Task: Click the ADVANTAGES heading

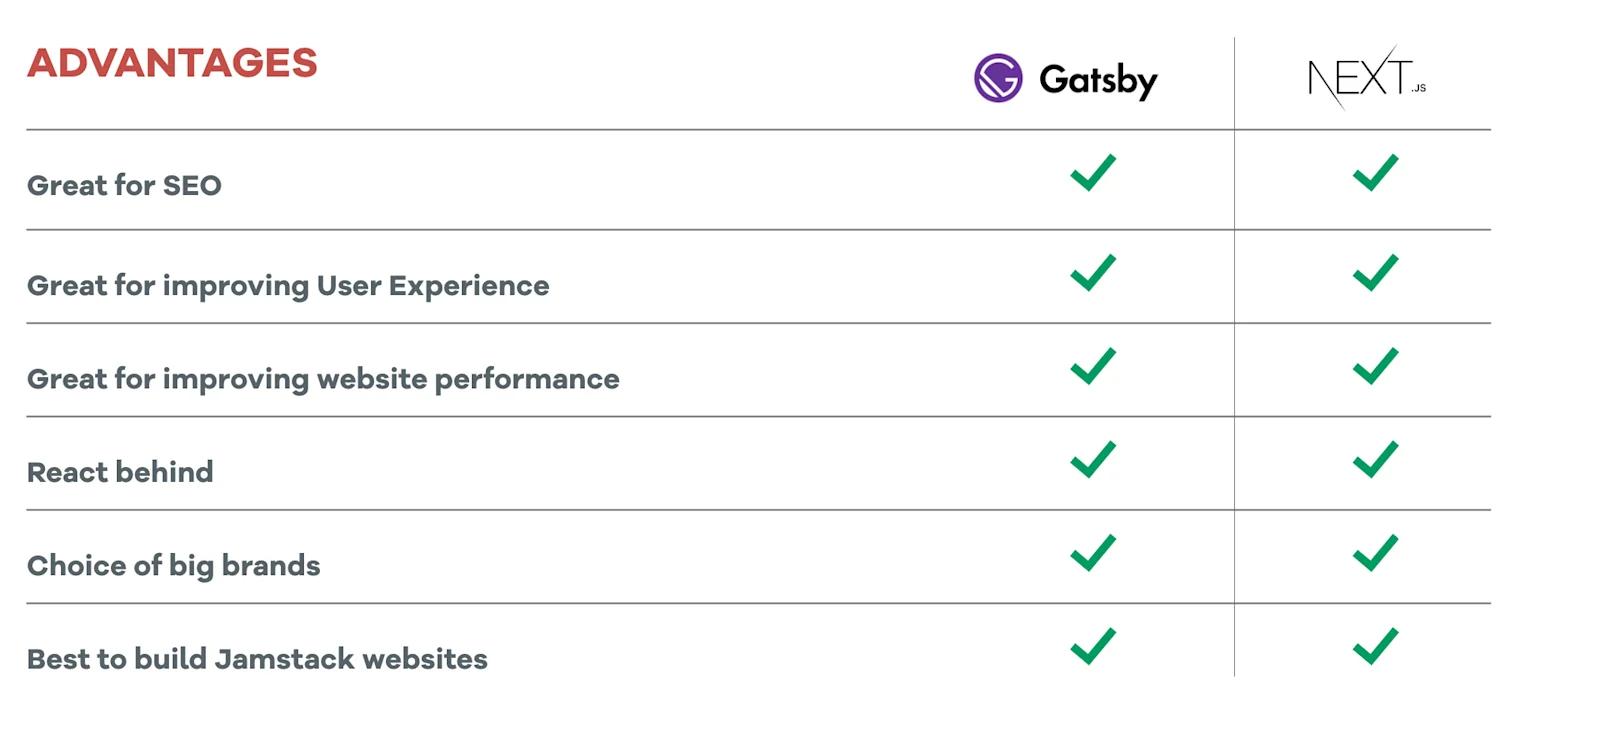Action: pyautogui.click(x=172, y=63)
